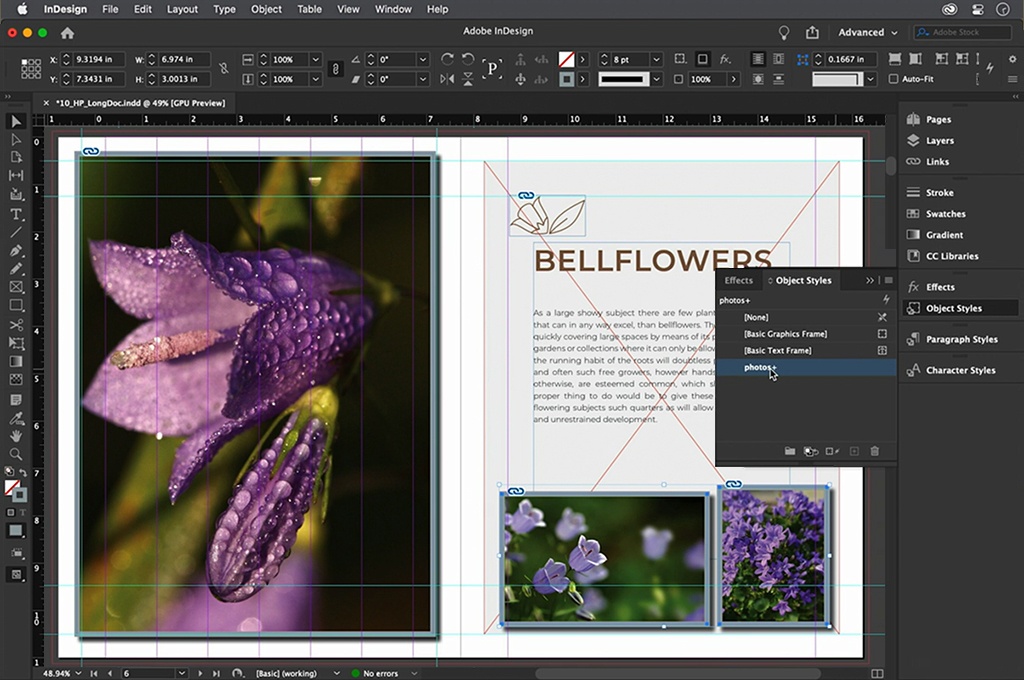Toggle constrain proportions for width and height
The height and width of the screenshot is (680, 1024).
pyautogui.click(x=223, y=69)
